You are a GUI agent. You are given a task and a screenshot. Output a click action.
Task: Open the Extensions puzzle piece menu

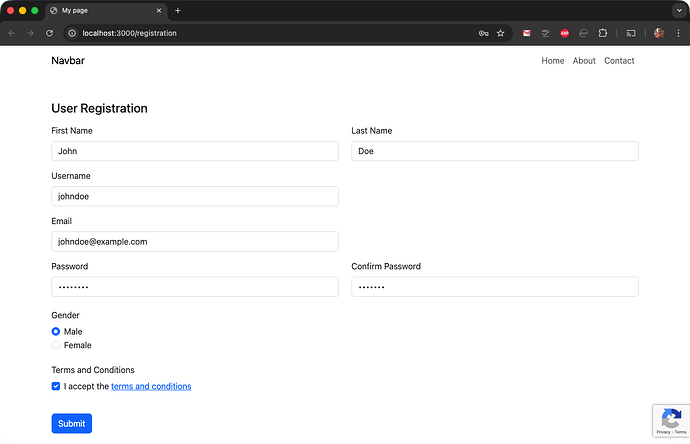pos(602,33)
